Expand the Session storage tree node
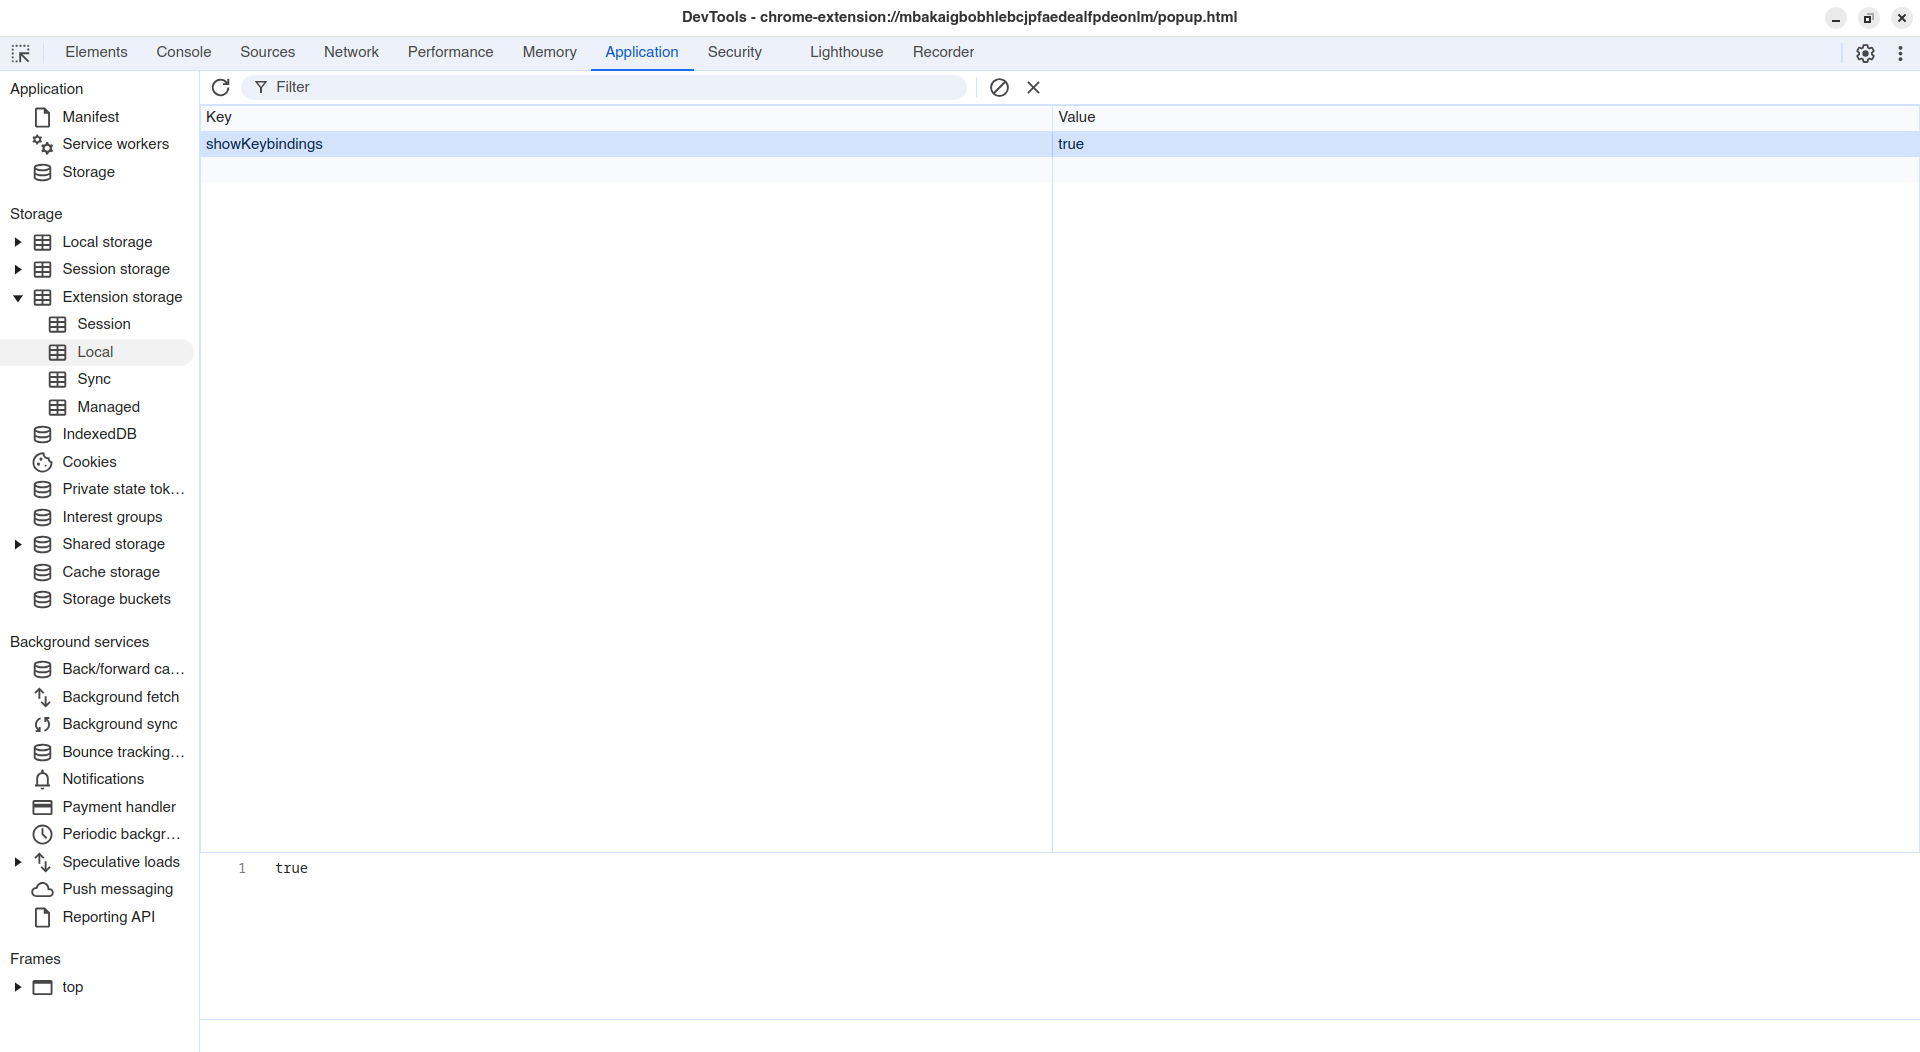 (x=18, y=269)
